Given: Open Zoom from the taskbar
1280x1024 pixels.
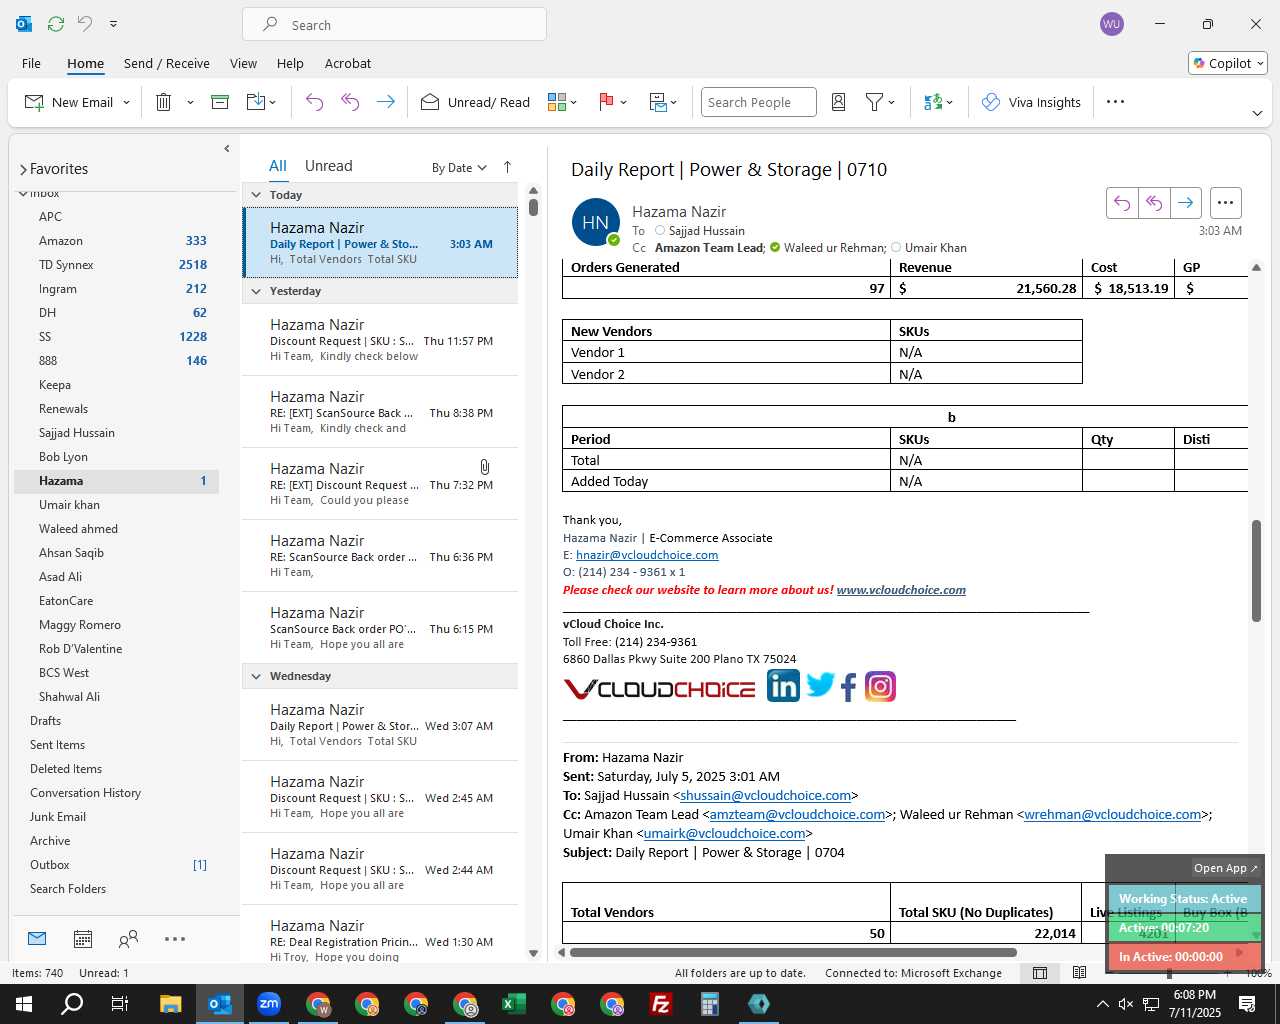Looking at the screenshot, I should tap(269, 1004).
